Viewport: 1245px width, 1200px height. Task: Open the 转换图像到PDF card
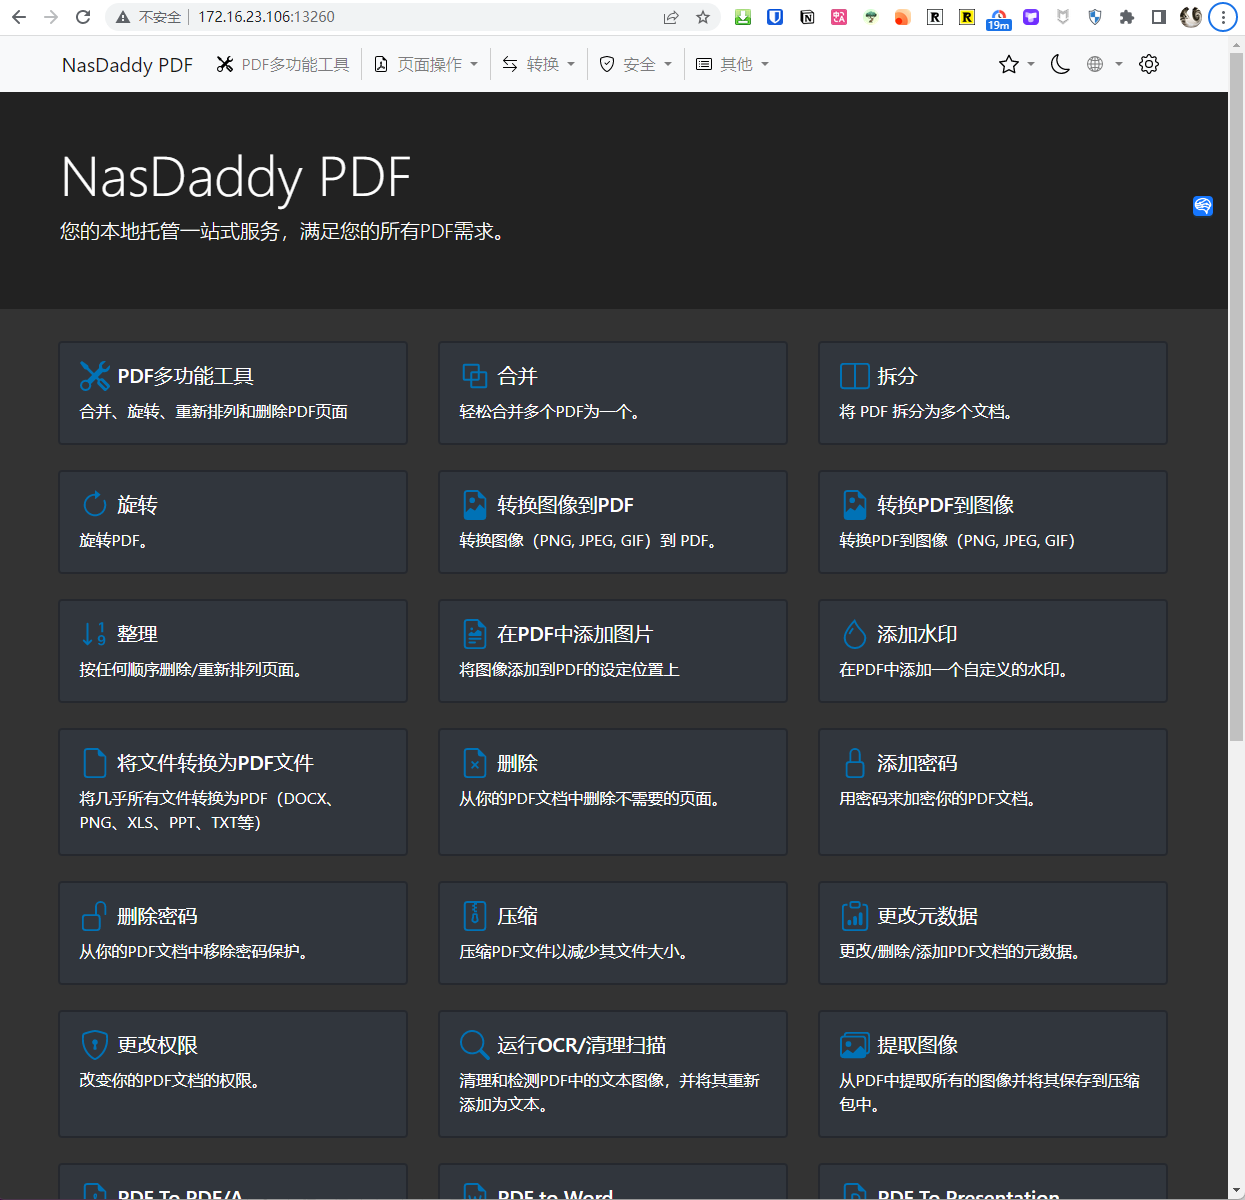612,521
